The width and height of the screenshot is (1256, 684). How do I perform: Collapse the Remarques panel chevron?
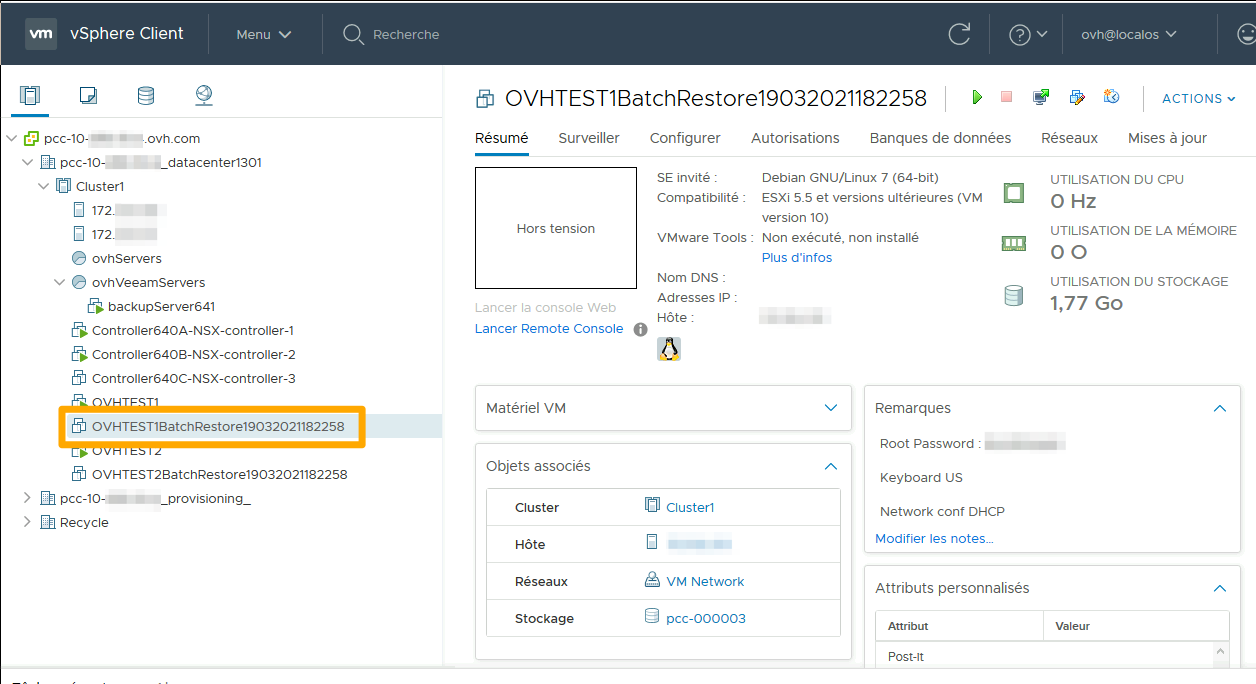tap(1219, 408)
